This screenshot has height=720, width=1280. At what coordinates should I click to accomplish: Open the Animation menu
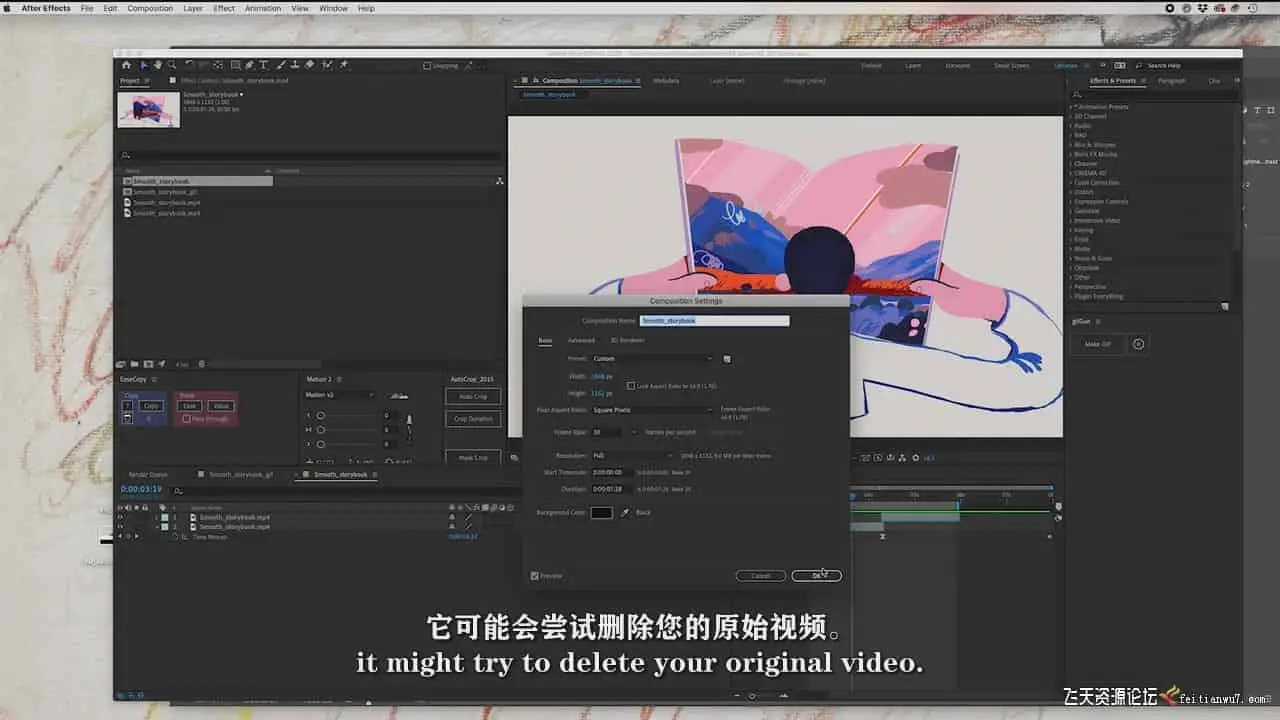(x=263, y=8)
